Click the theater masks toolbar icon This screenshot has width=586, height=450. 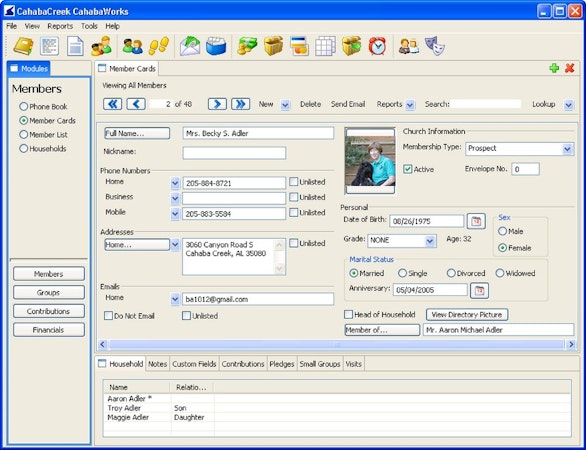pos(435,46)
